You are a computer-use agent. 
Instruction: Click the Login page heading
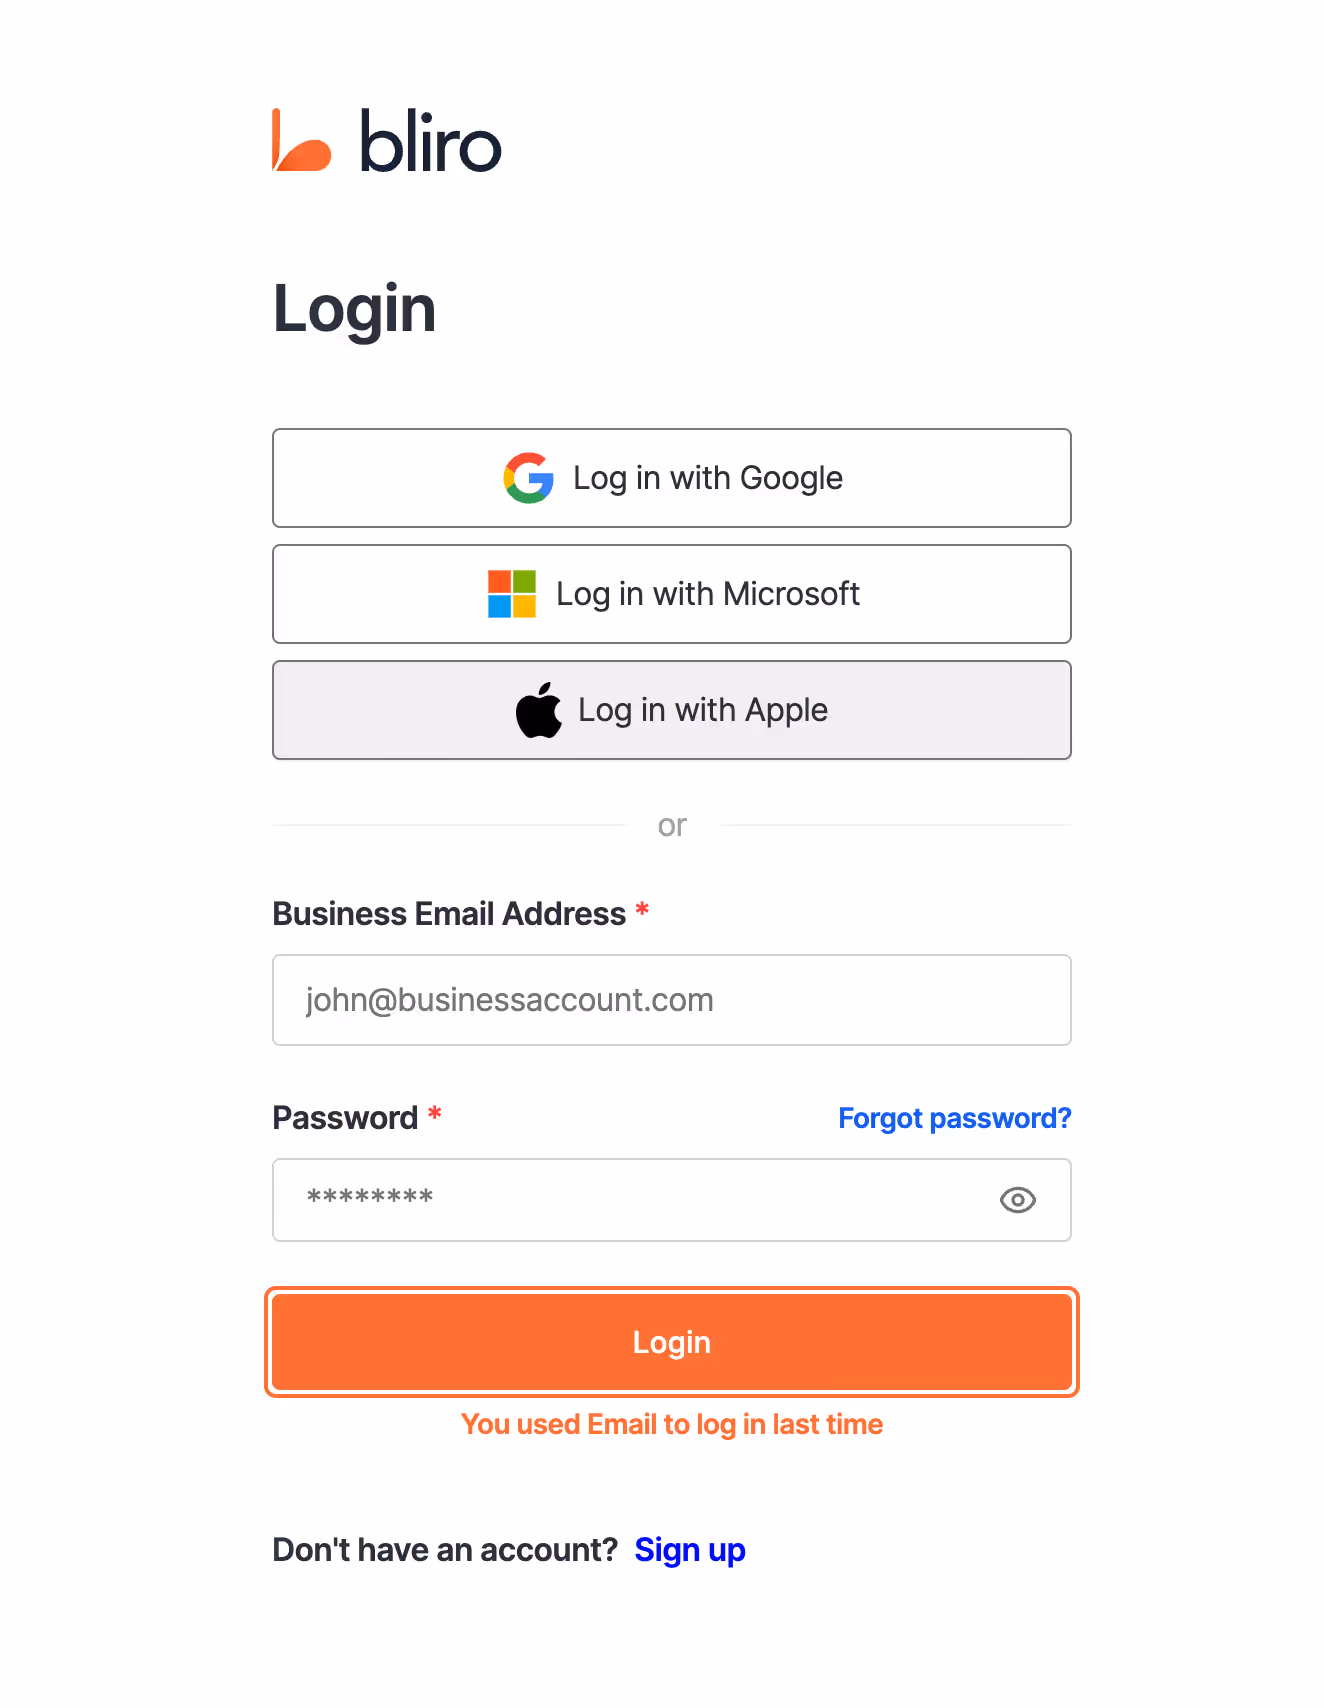(355, 309)
